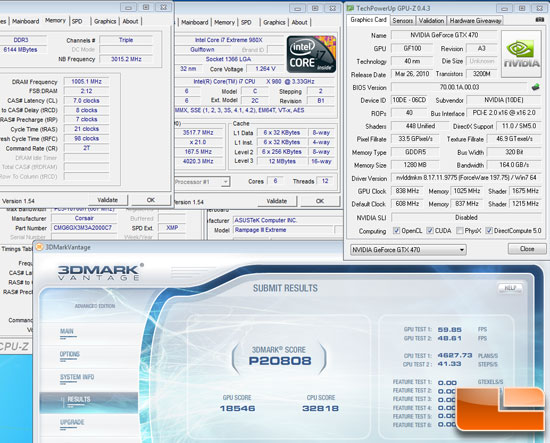Click OK in the middle CPU-Z window
Screen dimensions: 550x443
click(320, 201)
